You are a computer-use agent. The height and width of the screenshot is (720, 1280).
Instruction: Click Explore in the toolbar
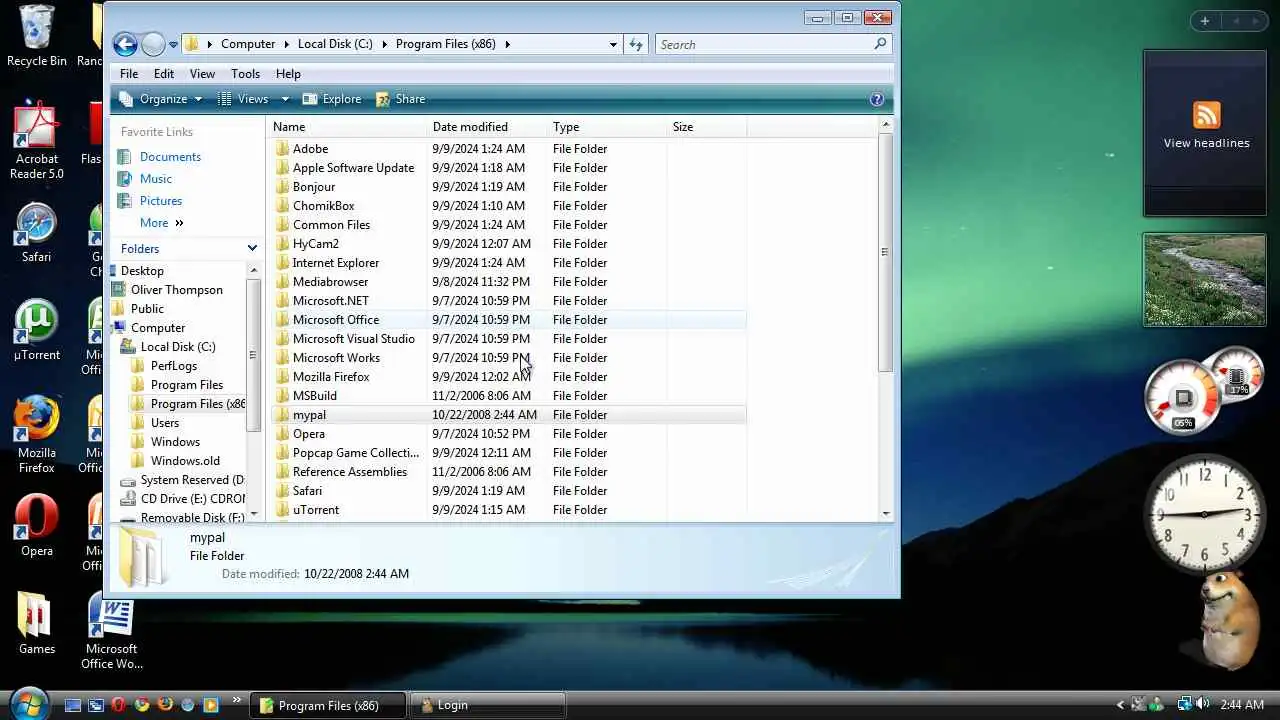(x=332, y=99)
